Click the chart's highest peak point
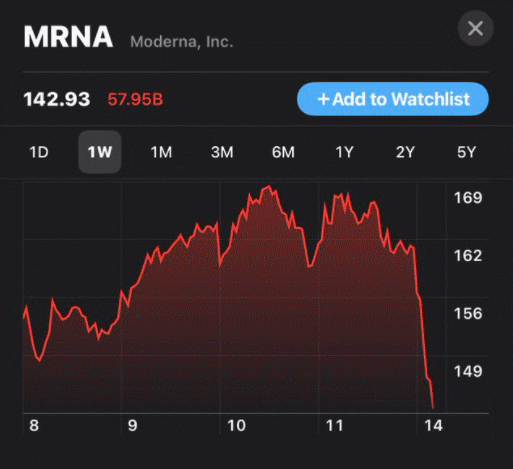 tap(269, 186)
